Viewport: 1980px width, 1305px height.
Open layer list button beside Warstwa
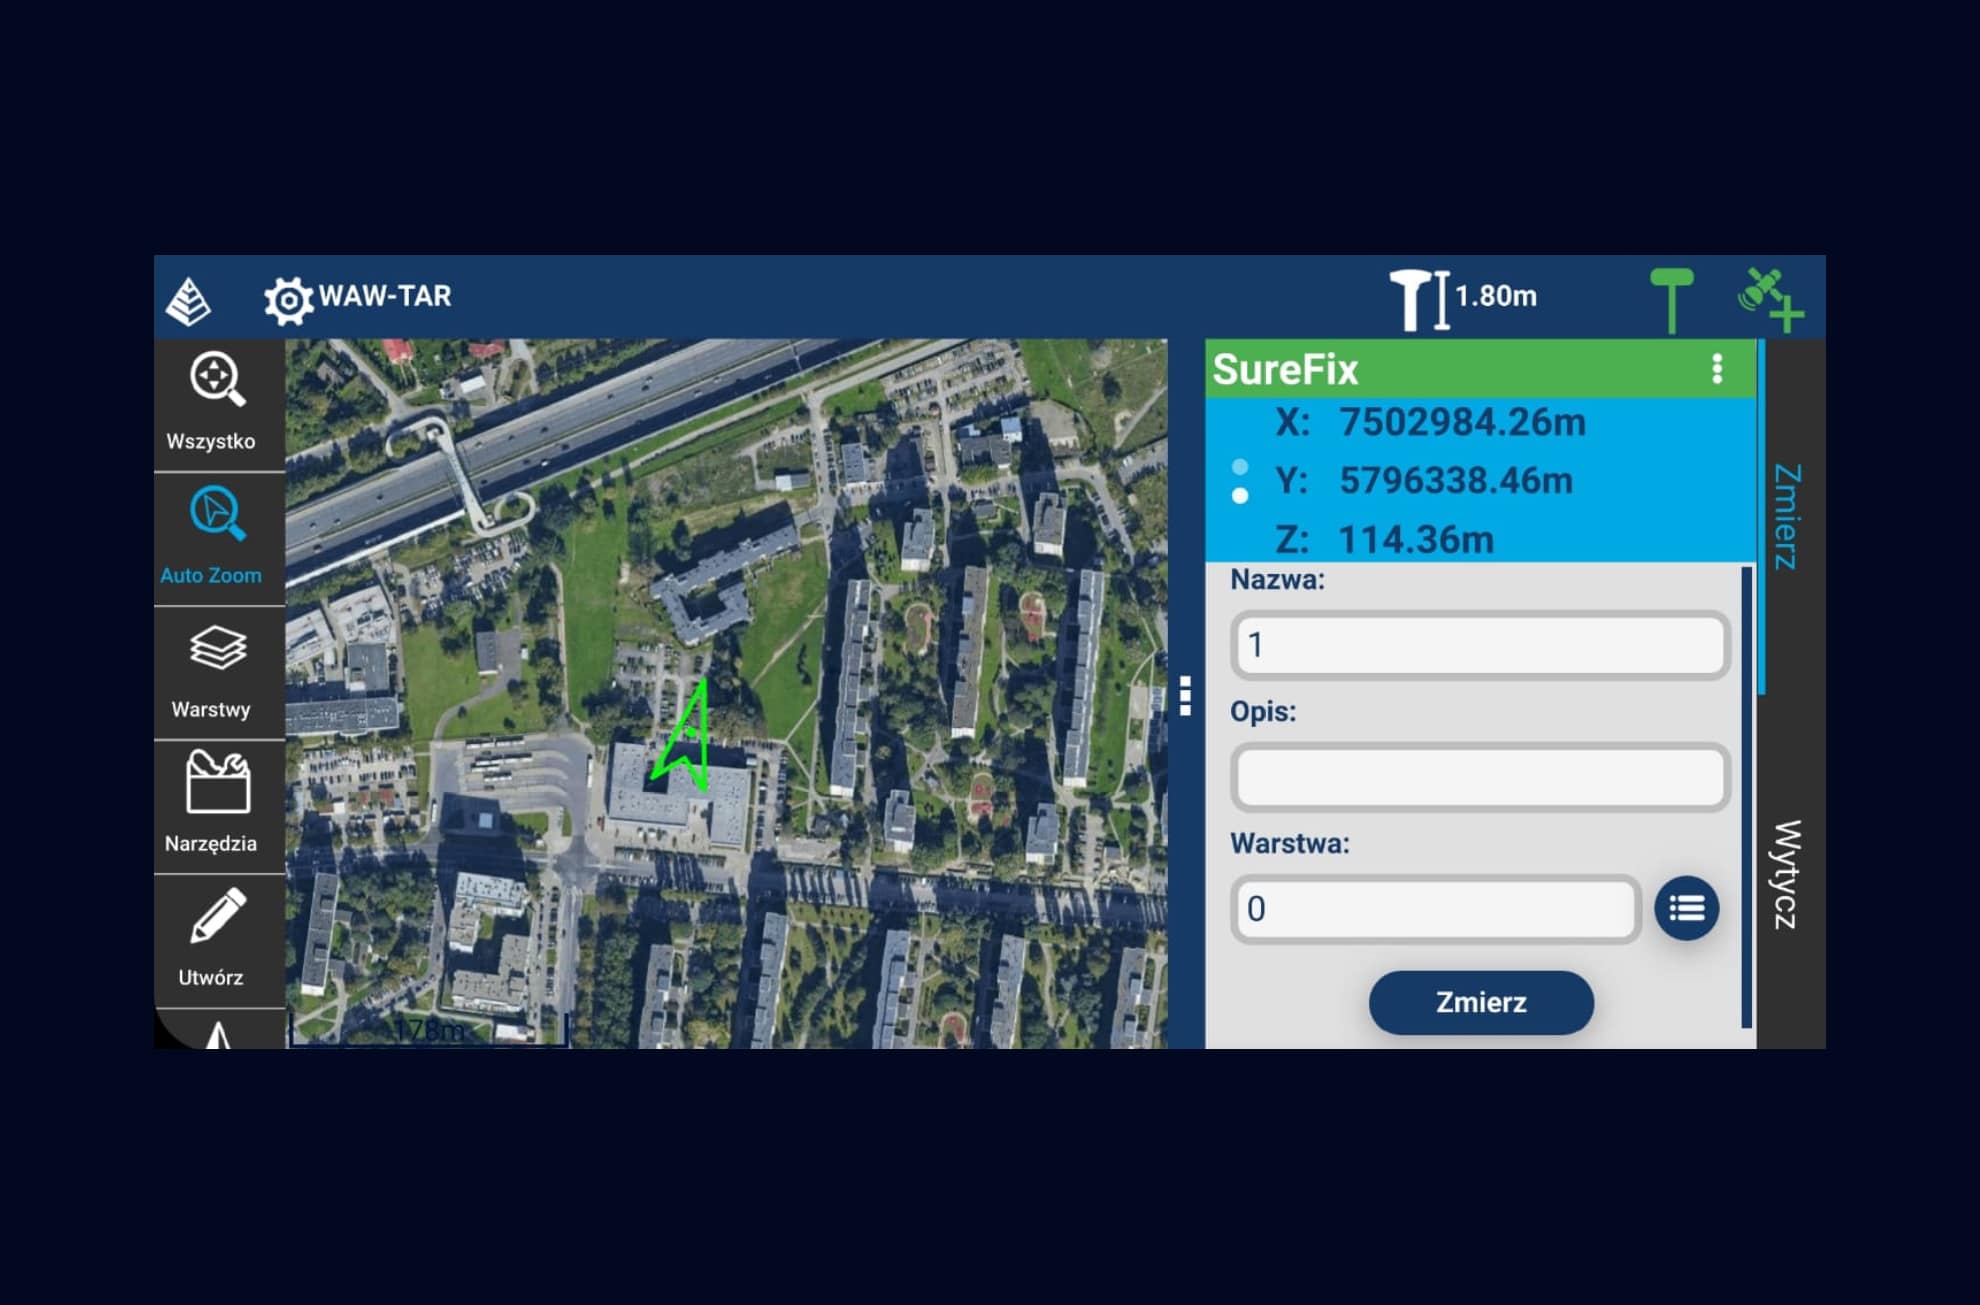point(1686,909)
